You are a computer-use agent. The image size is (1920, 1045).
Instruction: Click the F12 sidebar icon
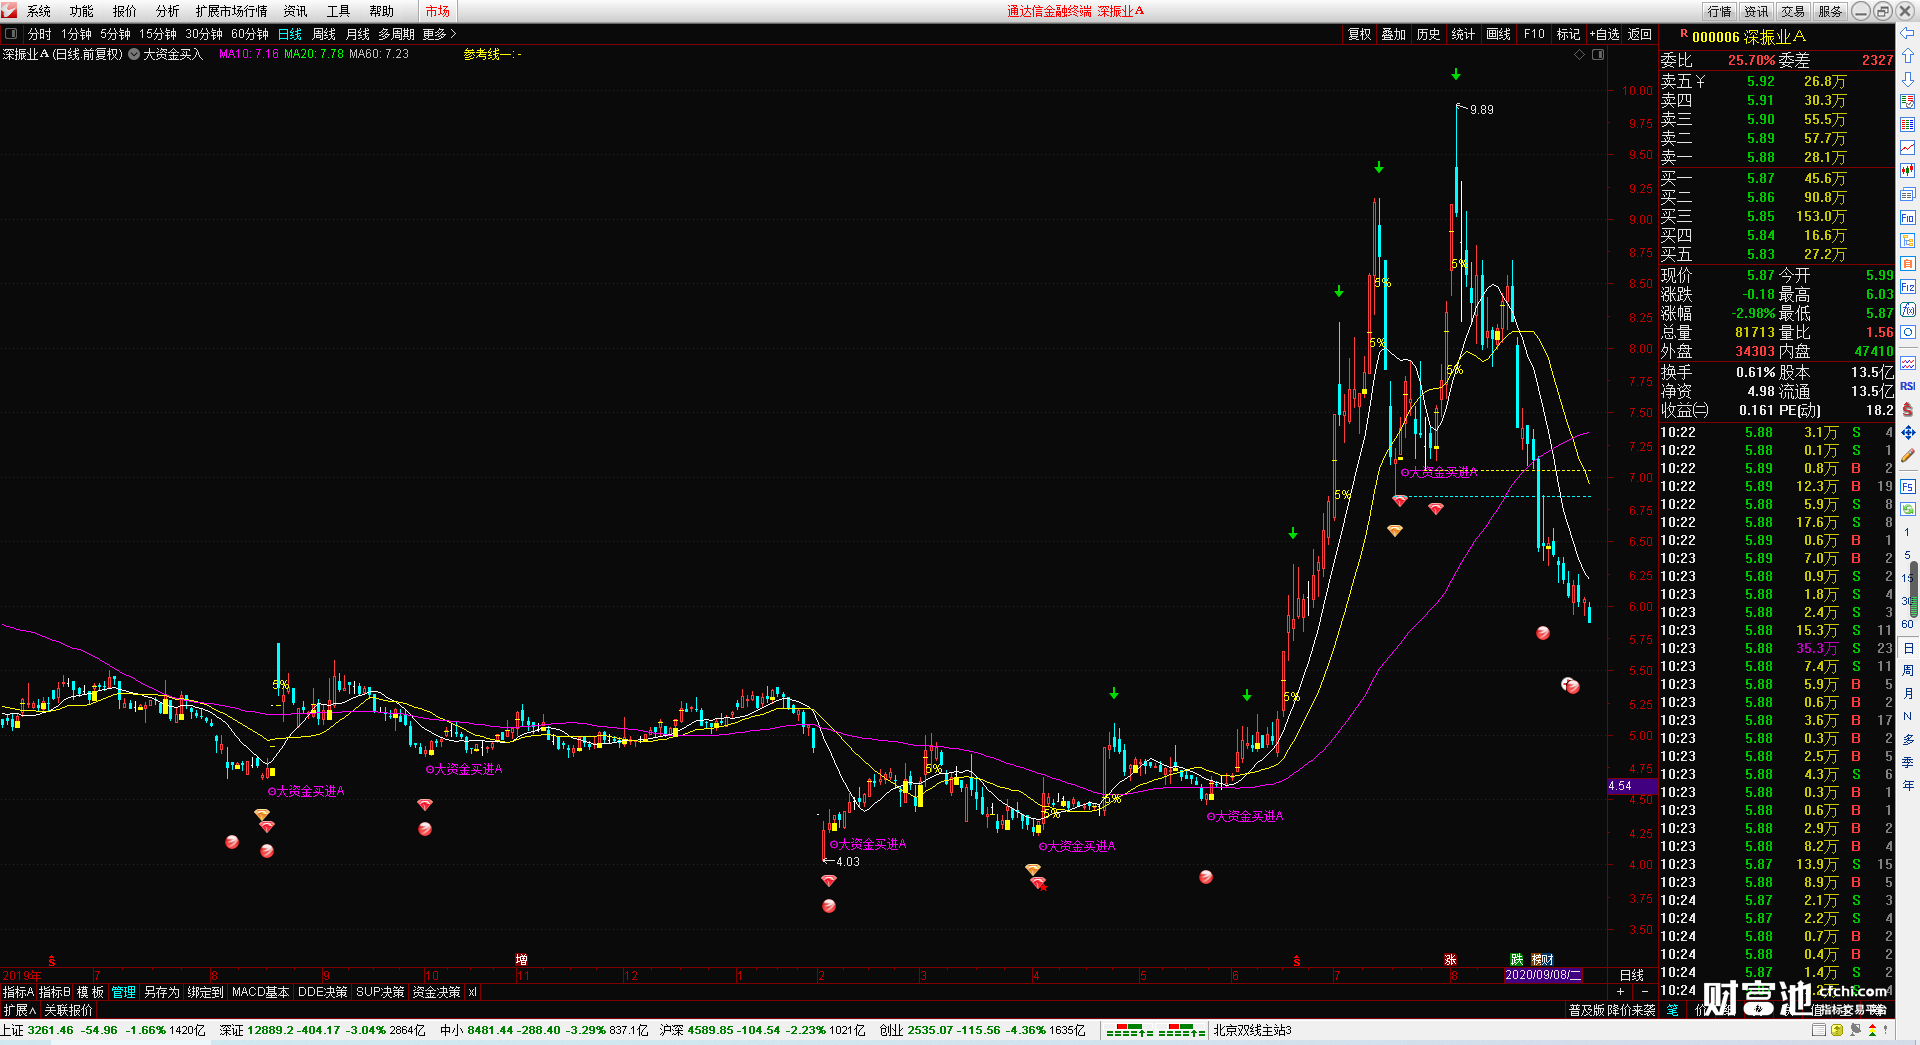(1908, 287)
